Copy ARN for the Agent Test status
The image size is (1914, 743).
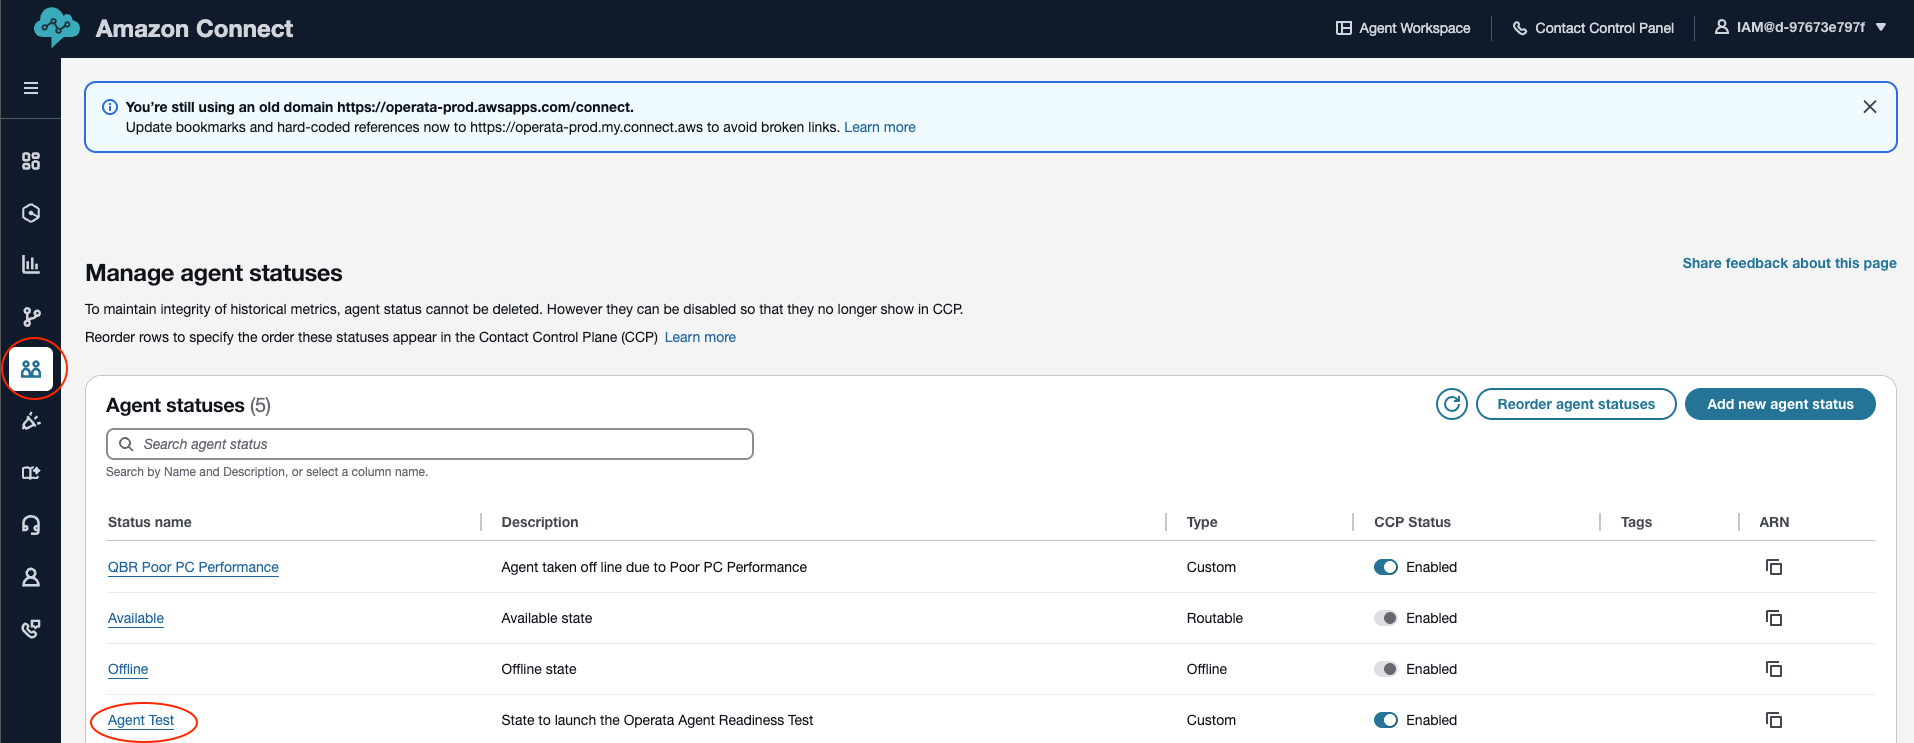(1774, 720)
